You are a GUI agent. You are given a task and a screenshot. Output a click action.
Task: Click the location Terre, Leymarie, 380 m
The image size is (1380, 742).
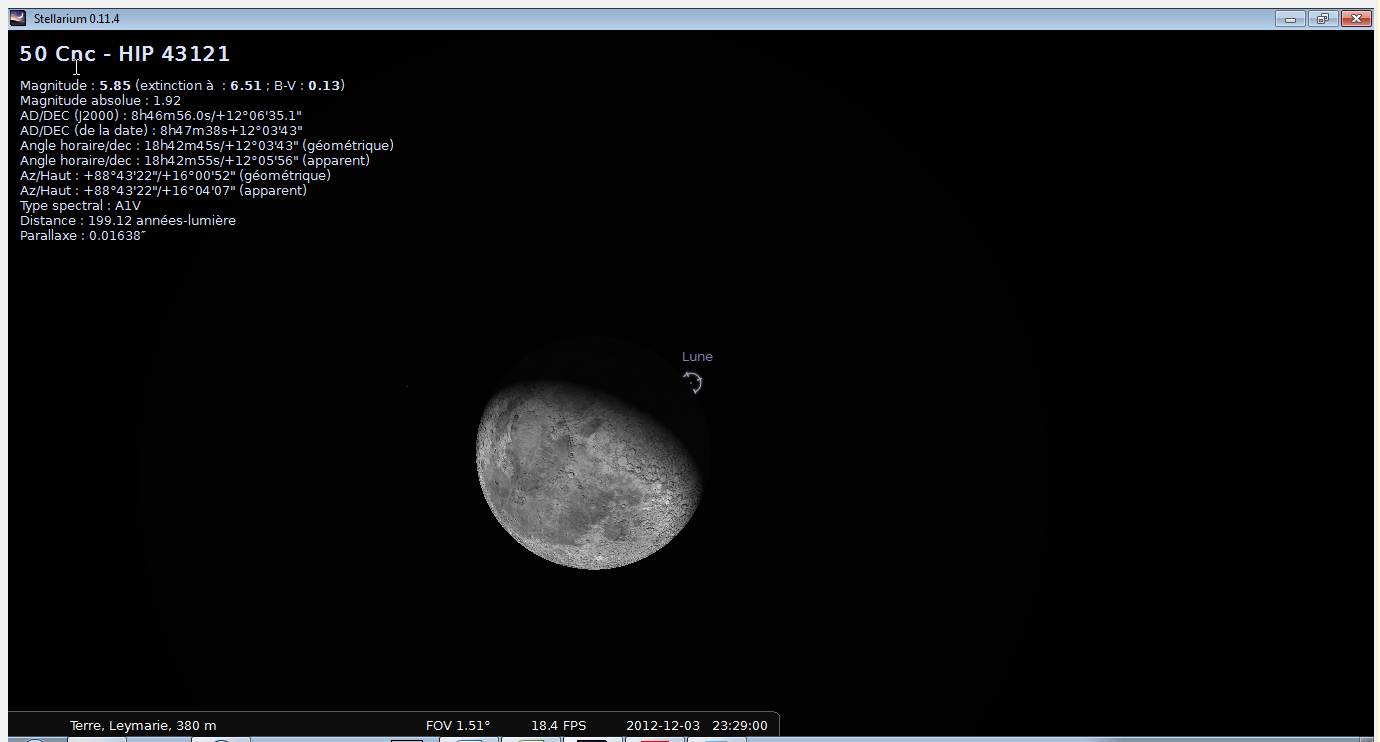point(143,726)
